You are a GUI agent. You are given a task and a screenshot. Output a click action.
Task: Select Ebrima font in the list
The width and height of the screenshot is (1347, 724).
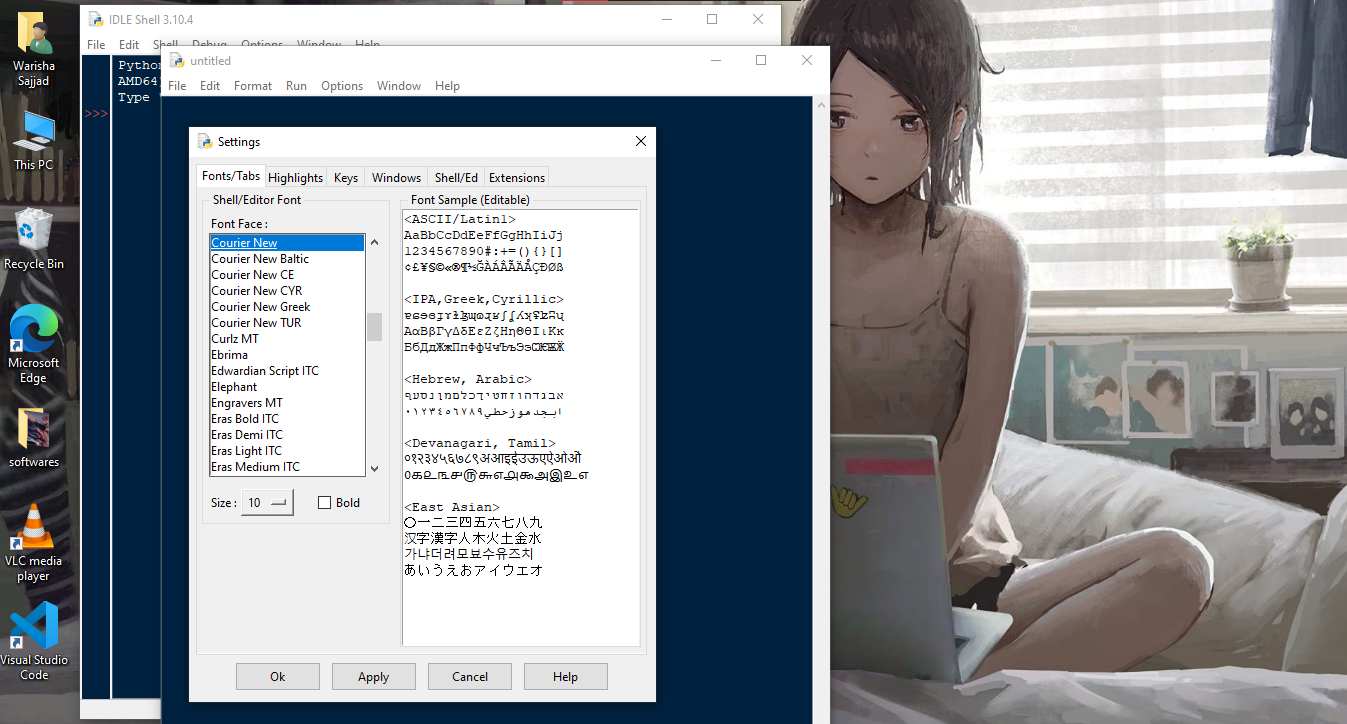[288, 355]
